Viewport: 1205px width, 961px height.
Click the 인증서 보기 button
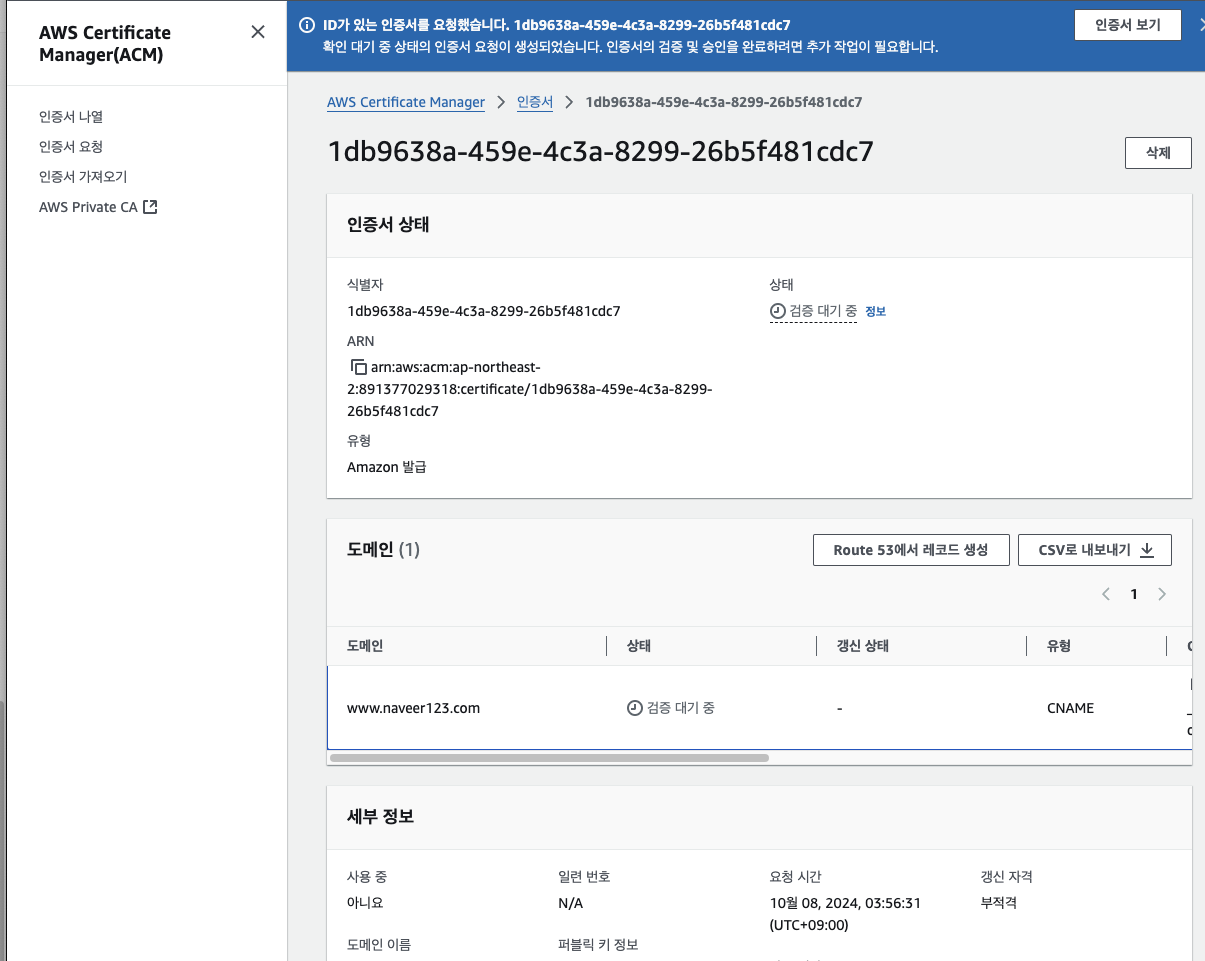pyautogui.click(x=1128, y=25)
